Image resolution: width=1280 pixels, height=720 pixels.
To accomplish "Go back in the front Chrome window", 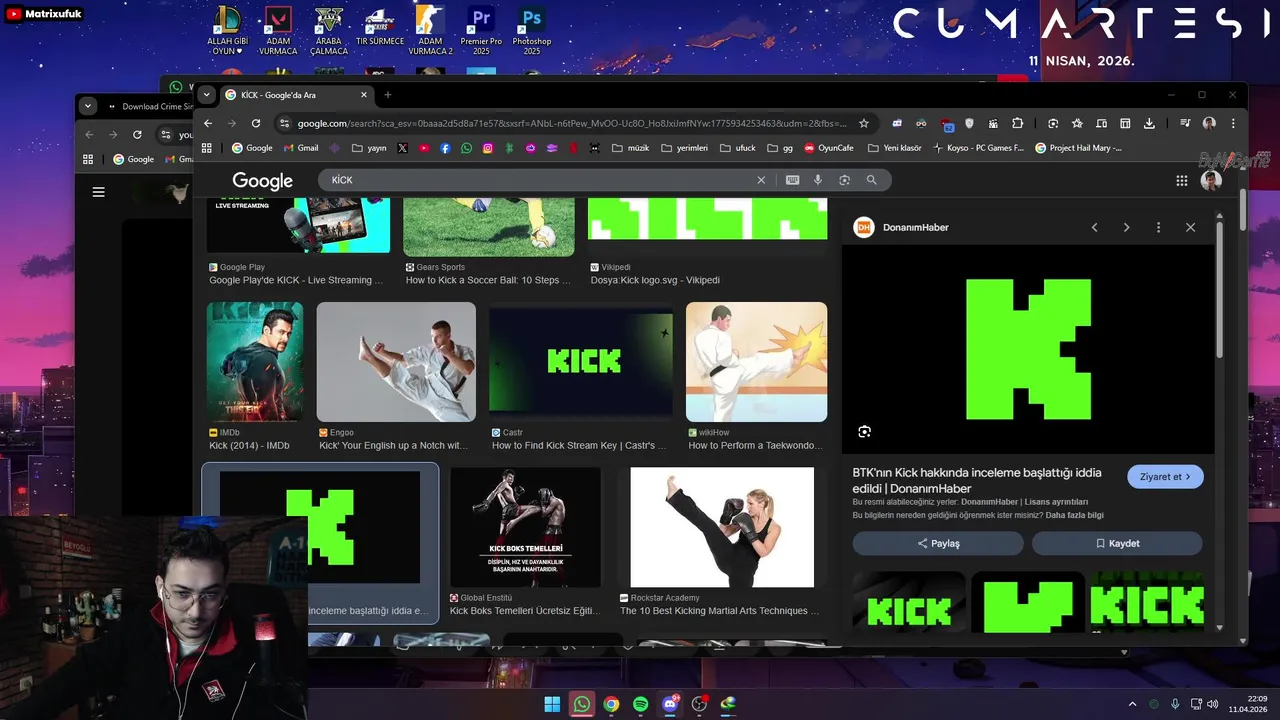I will (x=208, y=123).
